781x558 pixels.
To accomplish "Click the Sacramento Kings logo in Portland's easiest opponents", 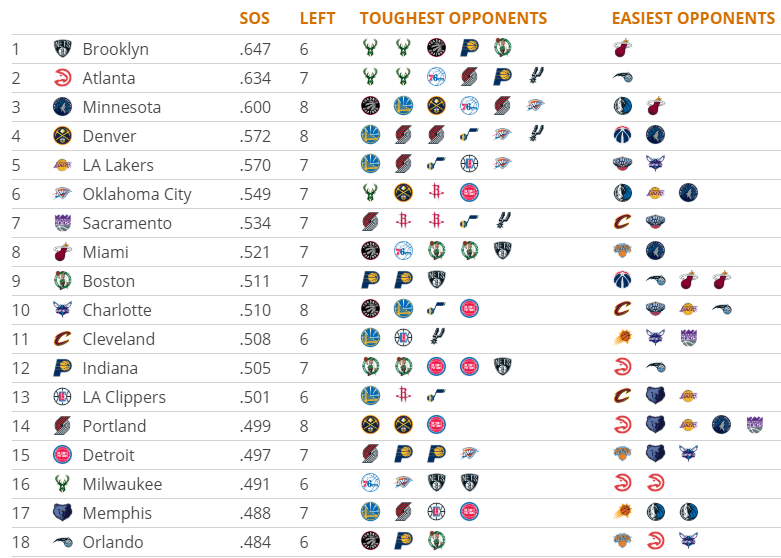I will click(755, 424).
